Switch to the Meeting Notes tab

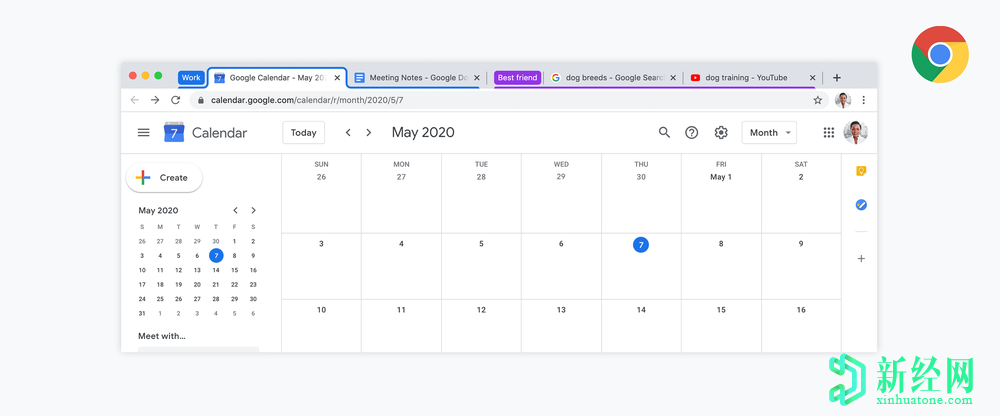[x=418, y=77]
